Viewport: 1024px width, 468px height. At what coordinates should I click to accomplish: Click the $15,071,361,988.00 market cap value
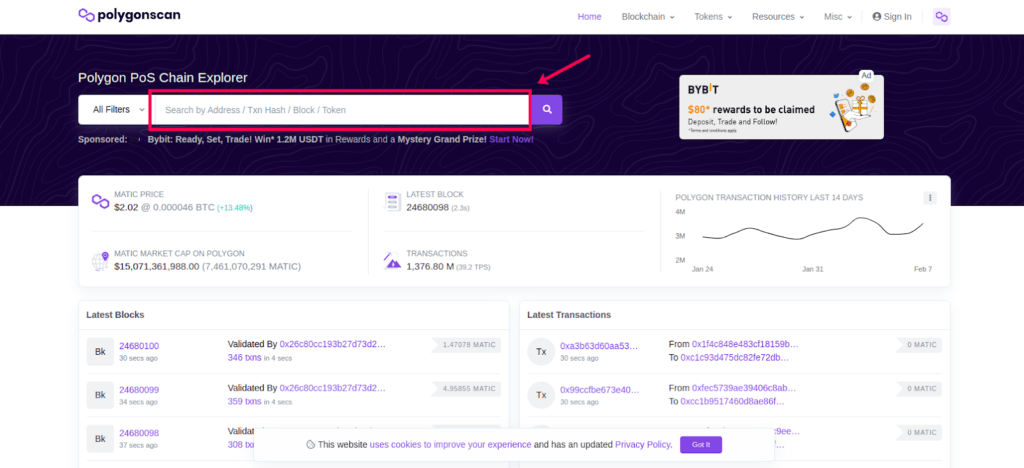pos(156,266)
